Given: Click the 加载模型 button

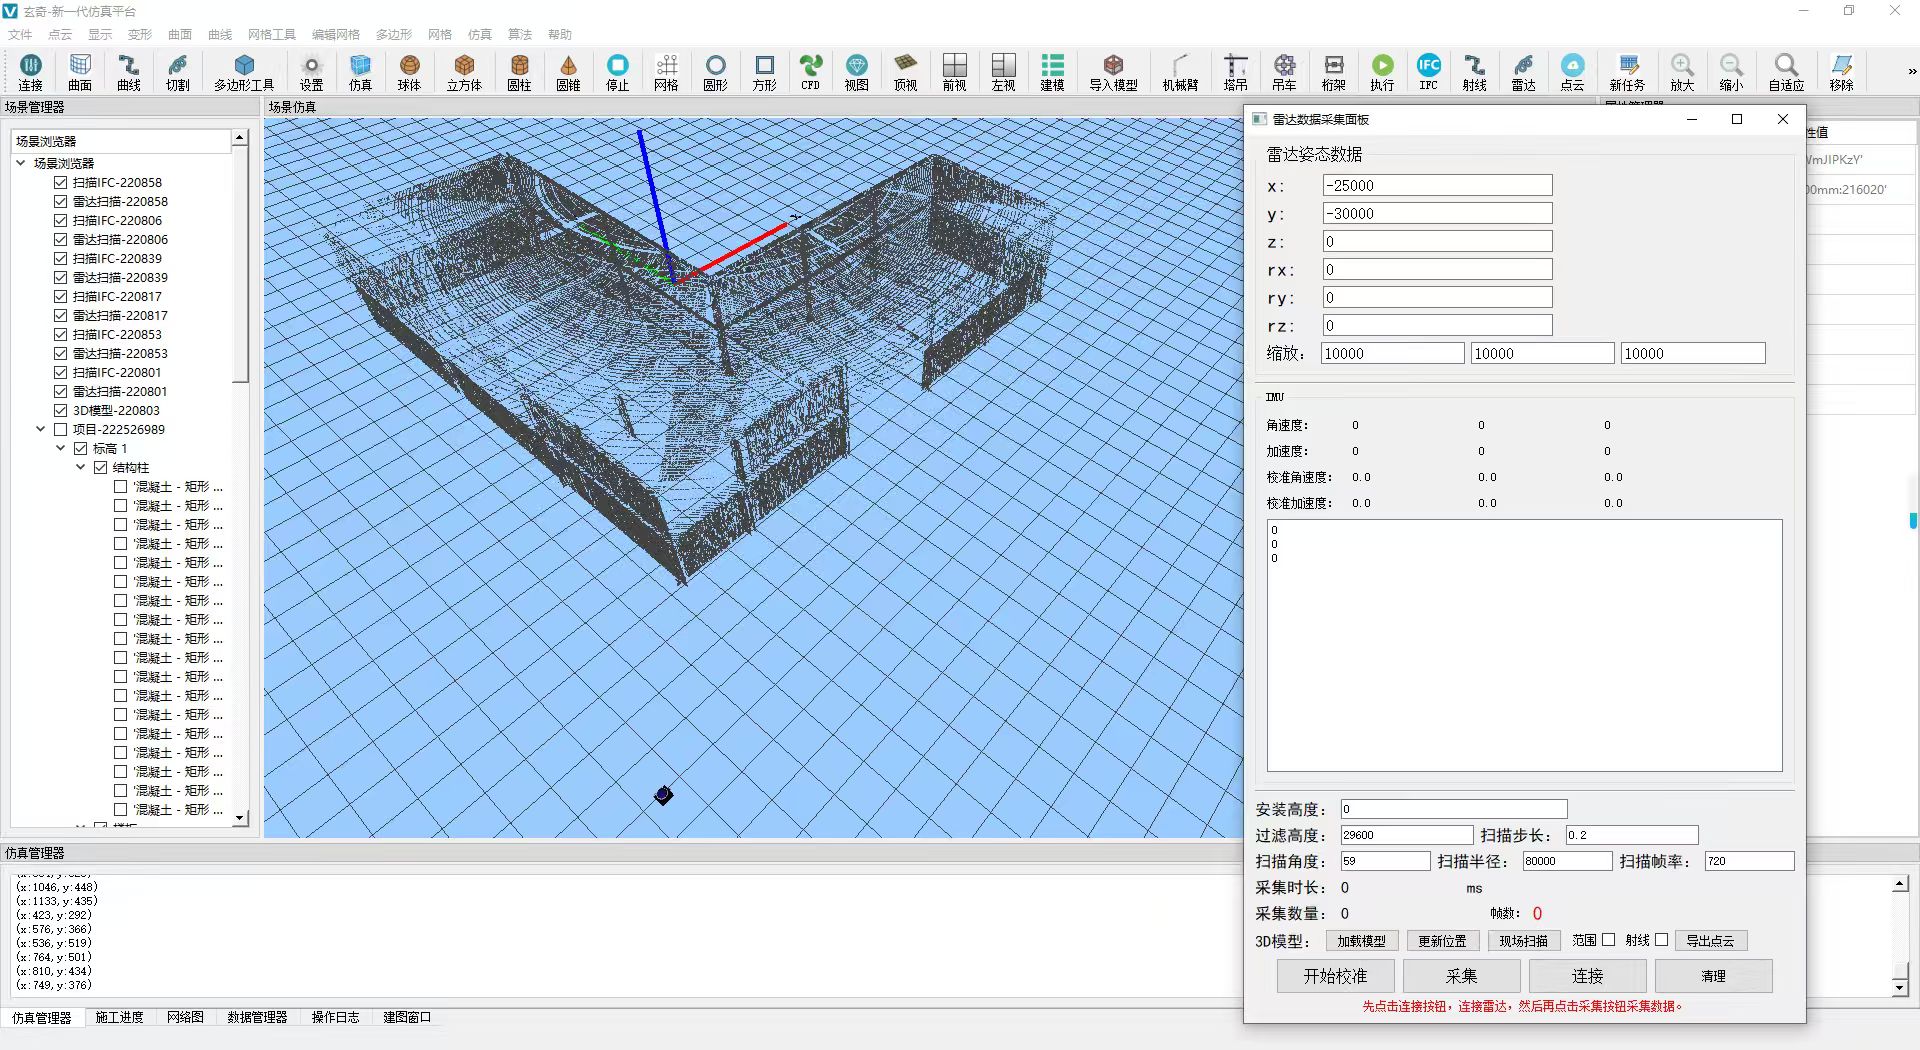Looking at the screenshot, I should [x=1361, y=941].
